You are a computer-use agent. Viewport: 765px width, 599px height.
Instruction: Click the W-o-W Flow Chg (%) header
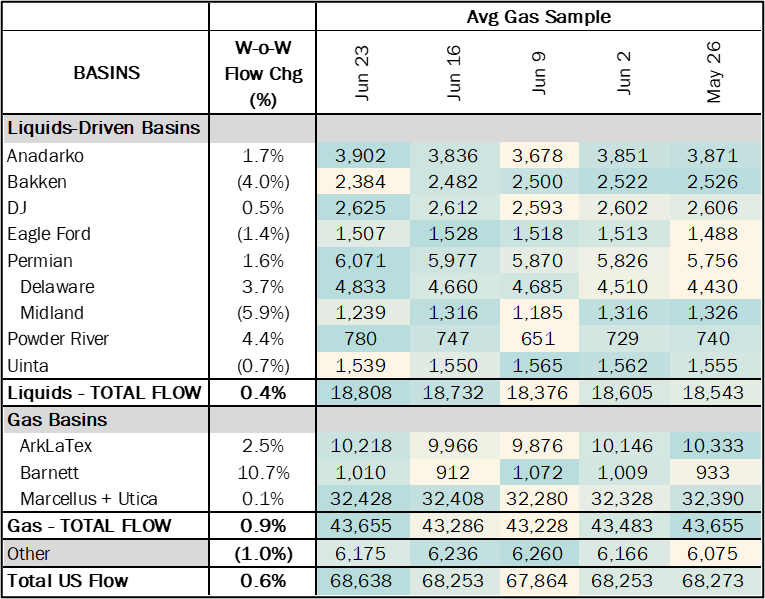(x=262, y=73)
